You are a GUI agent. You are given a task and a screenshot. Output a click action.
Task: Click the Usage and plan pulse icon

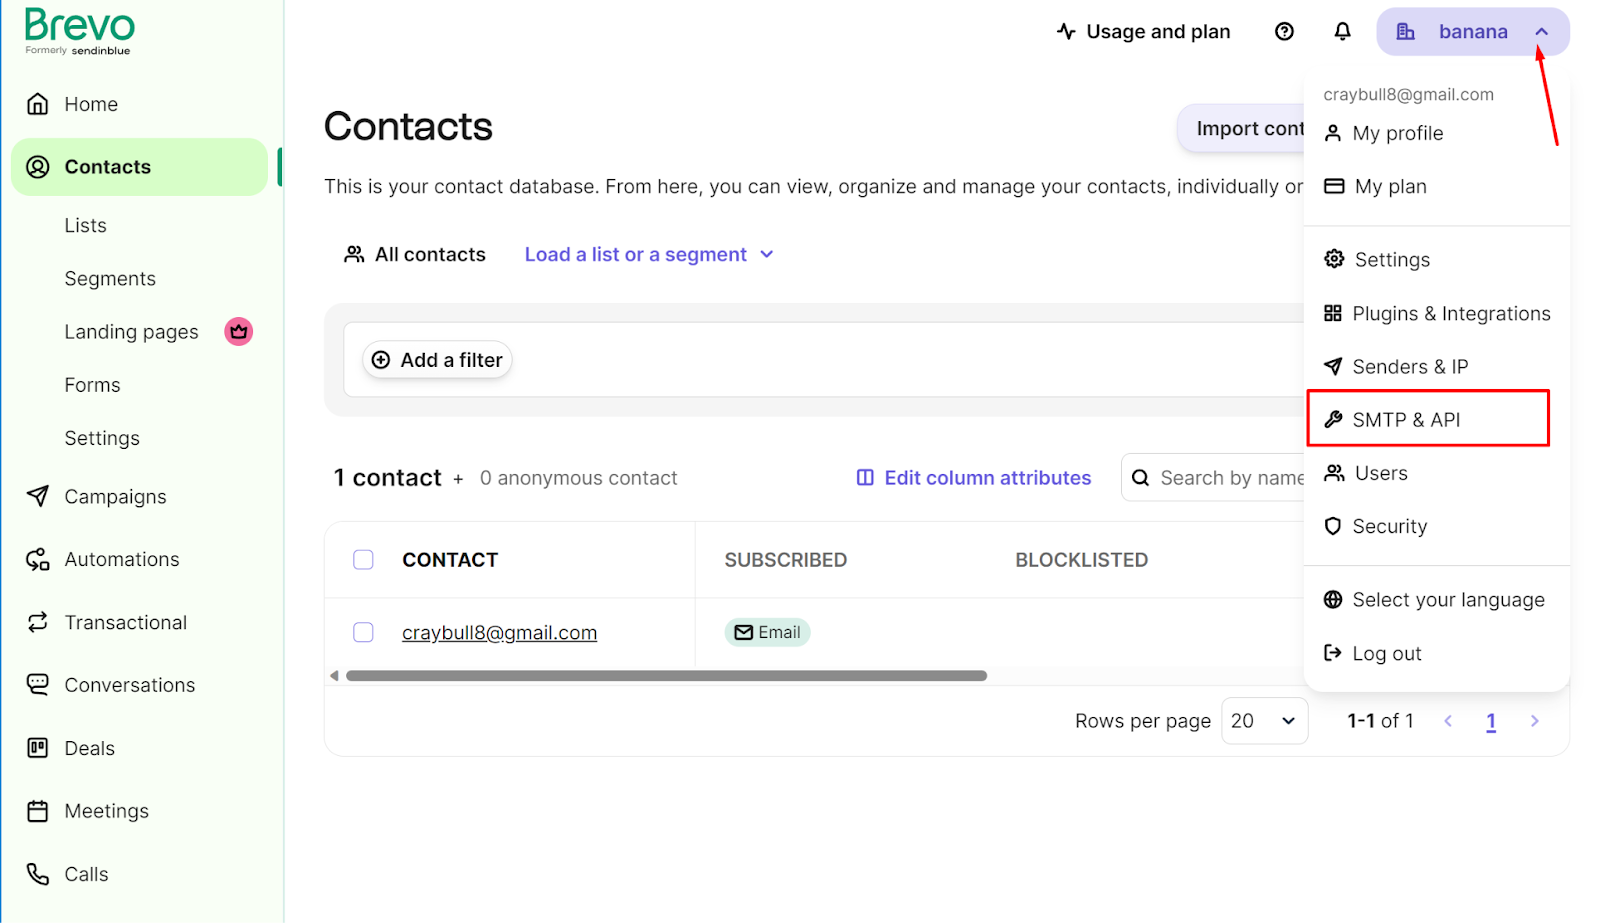coord(1066,32)
